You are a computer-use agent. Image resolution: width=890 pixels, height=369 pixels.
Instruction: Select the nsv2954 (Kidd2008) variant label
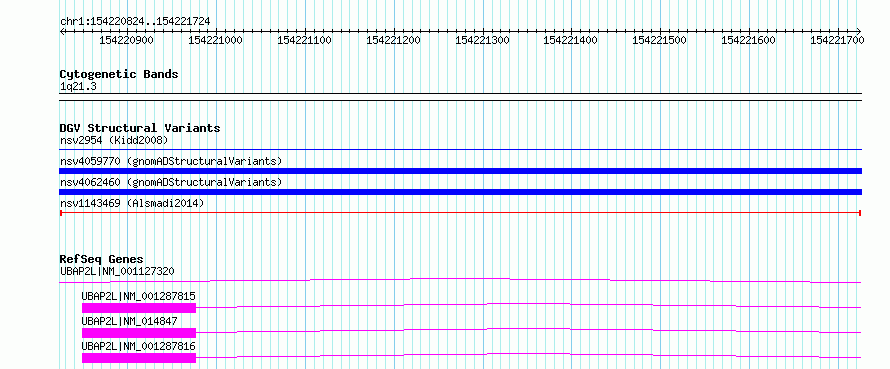coord(114,140)
